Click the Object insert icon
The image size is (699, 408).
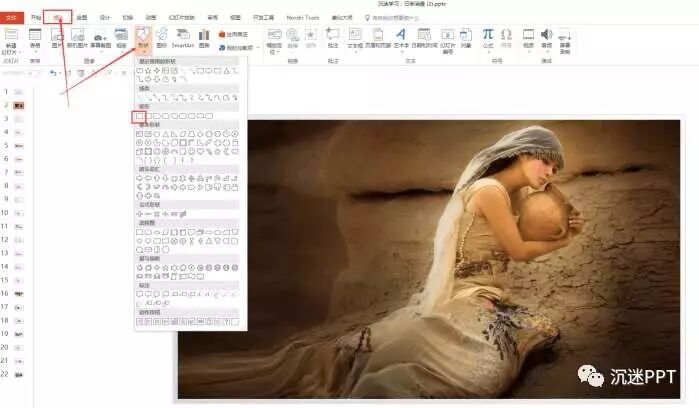pos(466,37)
